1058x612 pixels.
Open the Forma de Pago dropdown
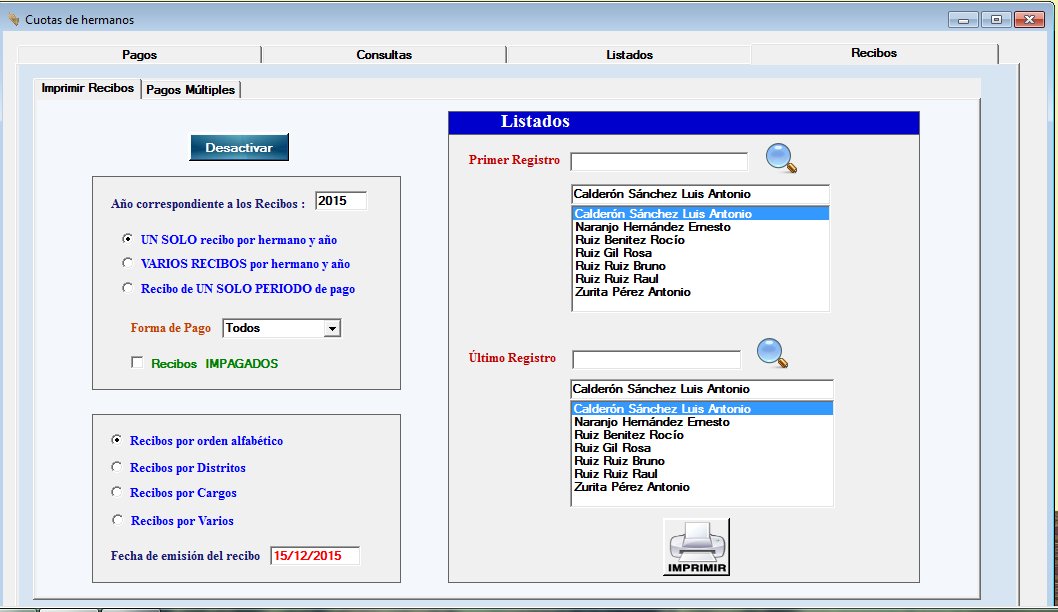coord(333,328)
